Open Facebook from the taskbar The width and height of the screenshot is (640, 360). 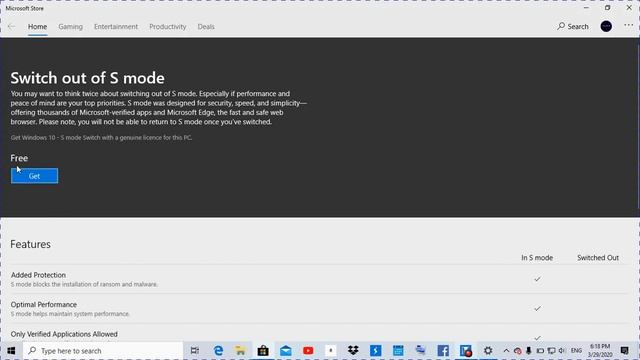click(443, 351)
